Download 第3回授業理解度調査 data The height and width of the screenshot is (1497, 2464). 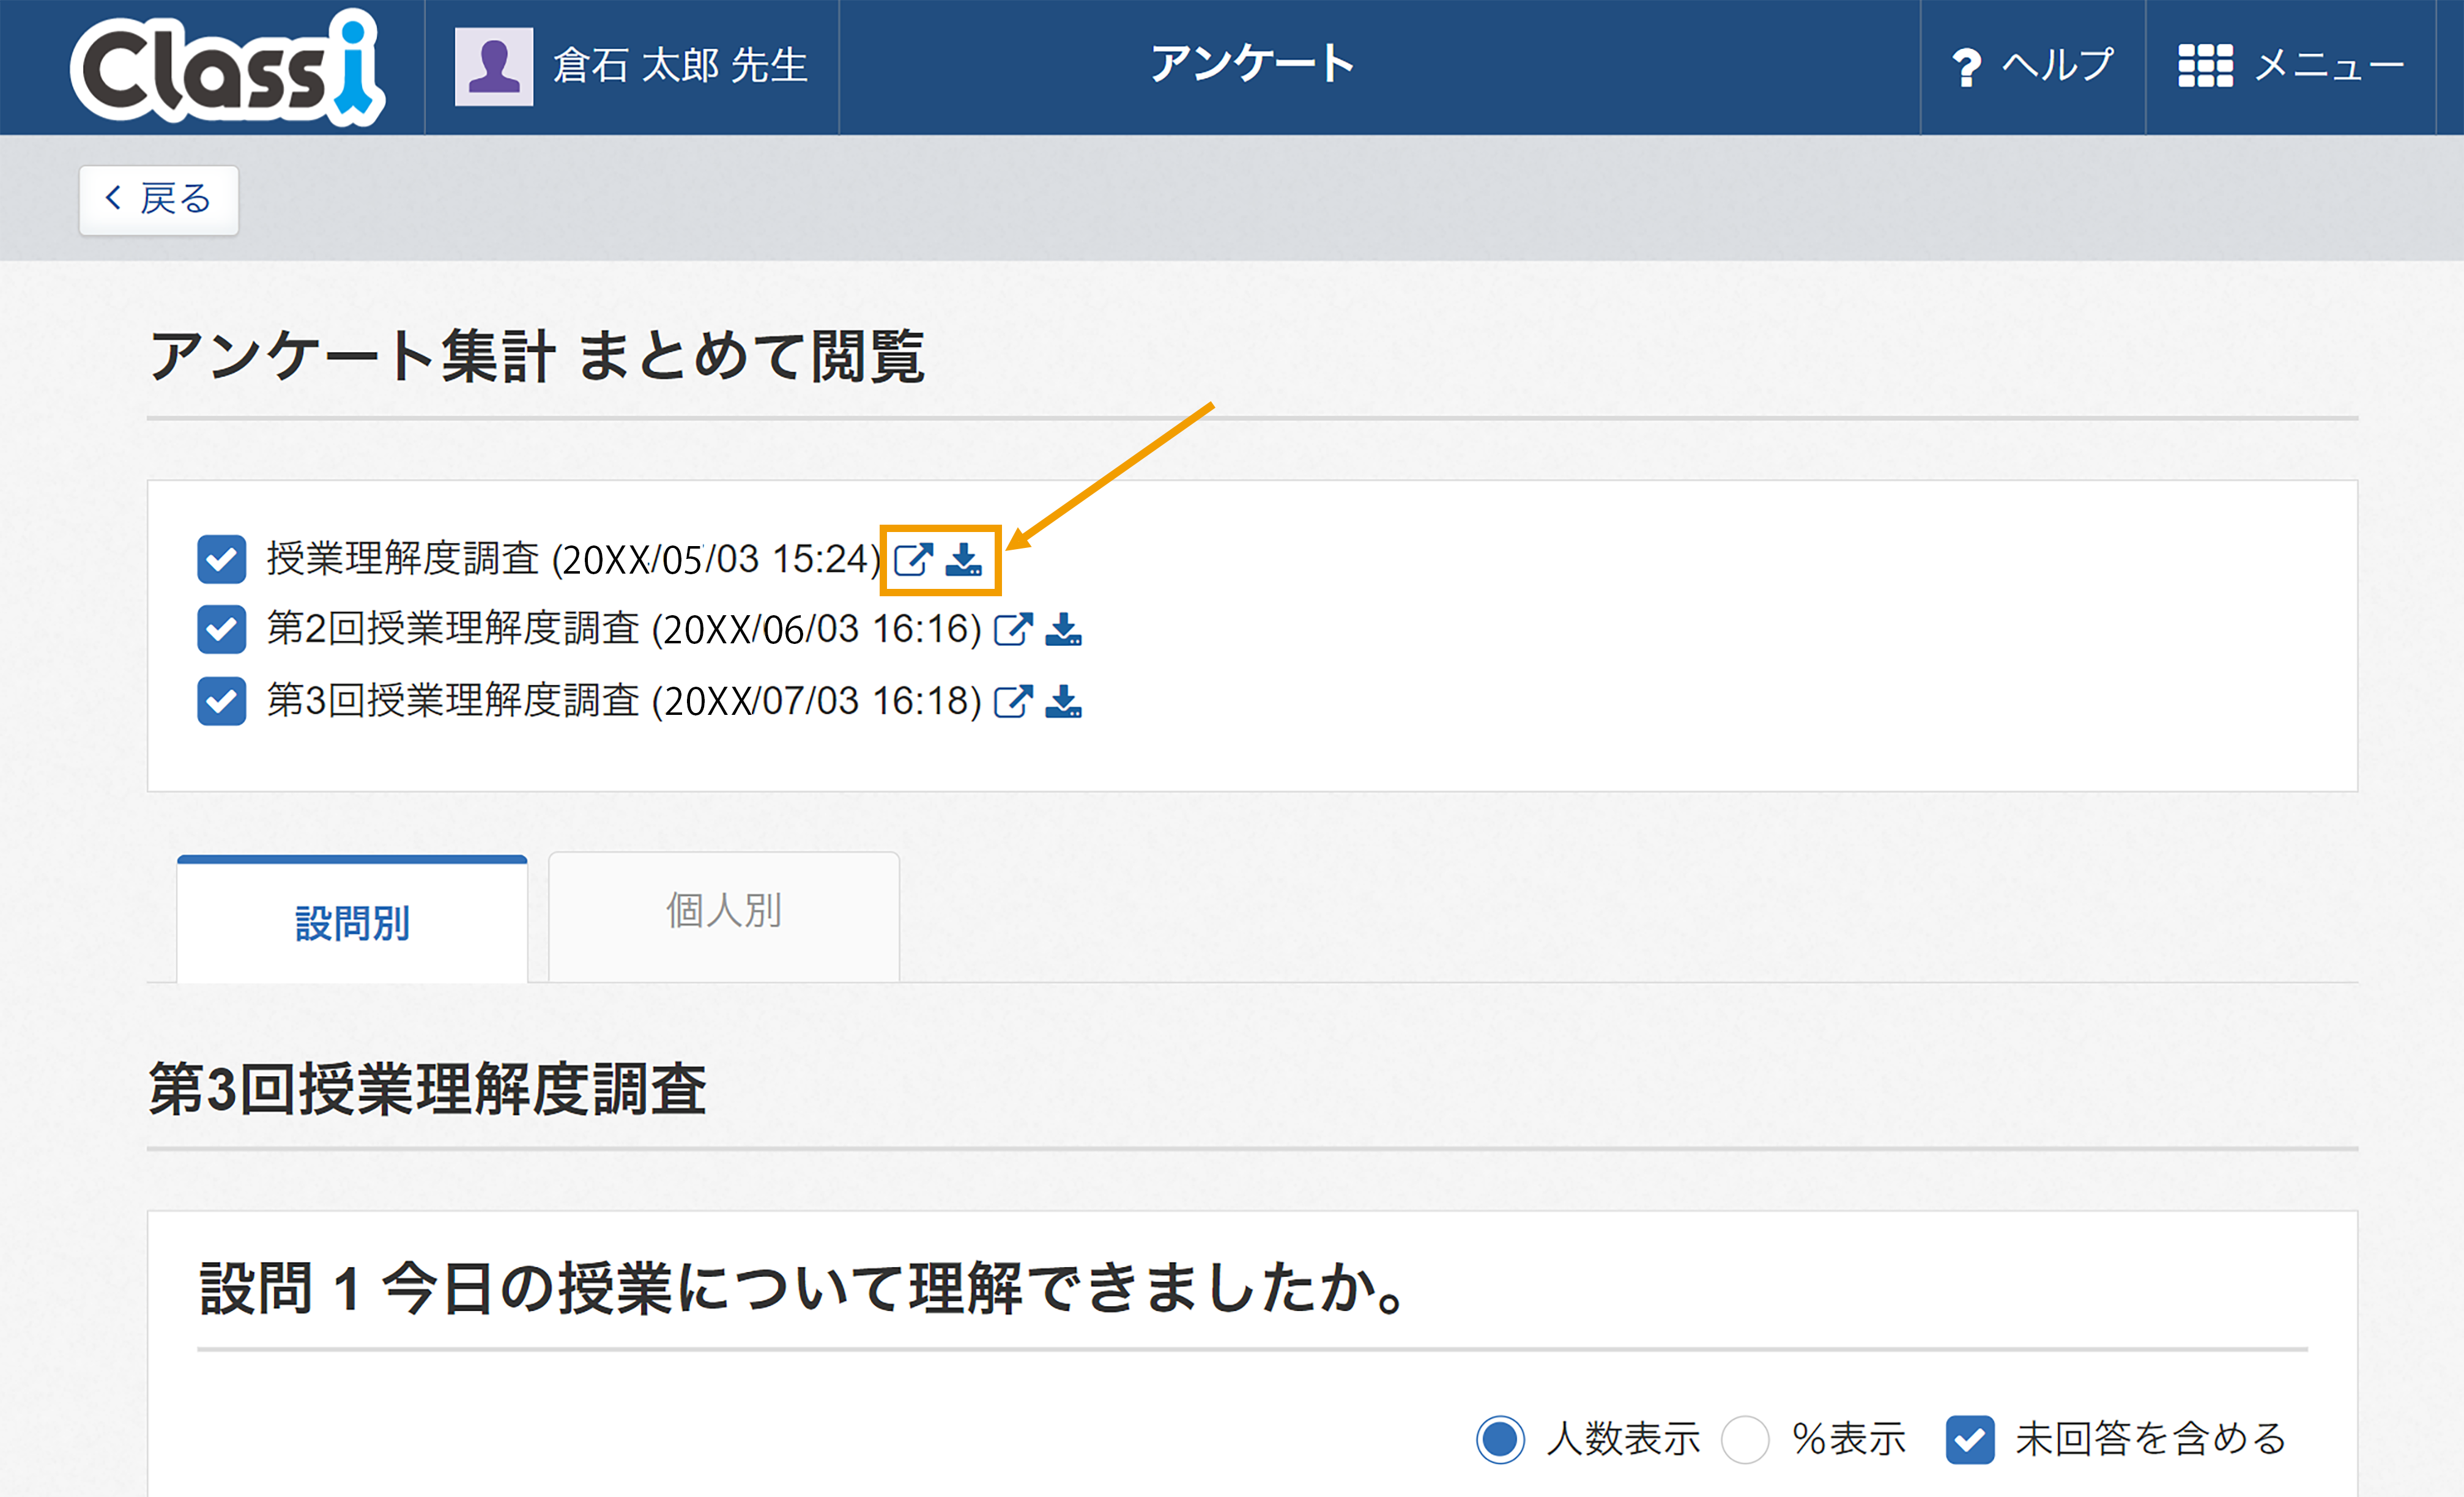(x=1063, y=701)
